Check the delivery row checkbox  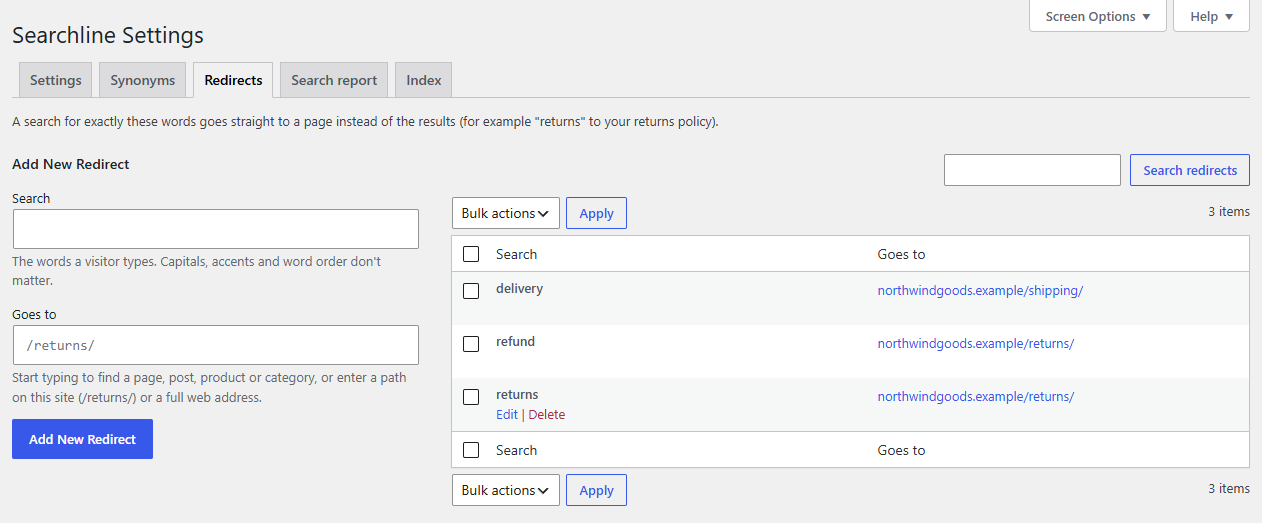click(x=471, y=291)
